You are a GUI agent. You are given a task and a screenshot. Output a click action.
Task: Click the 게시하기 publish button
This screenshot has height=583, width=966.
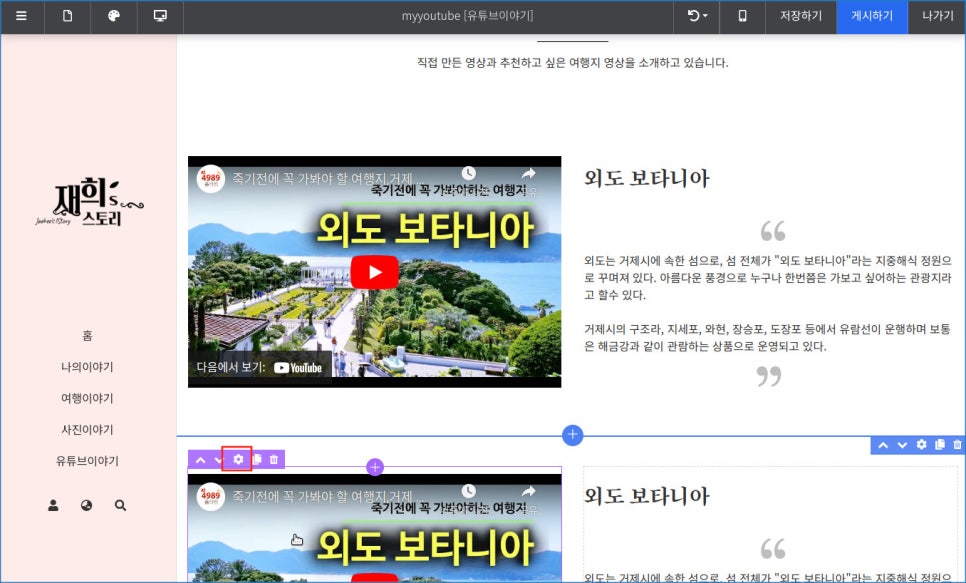(872, 17)
